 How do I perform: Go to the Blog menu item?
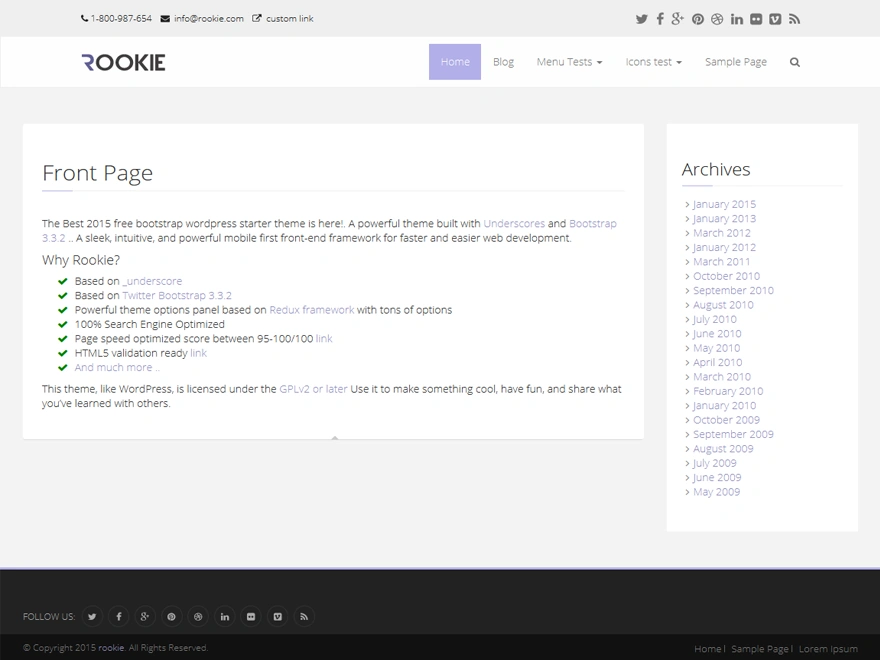click(x=503, y=62)
